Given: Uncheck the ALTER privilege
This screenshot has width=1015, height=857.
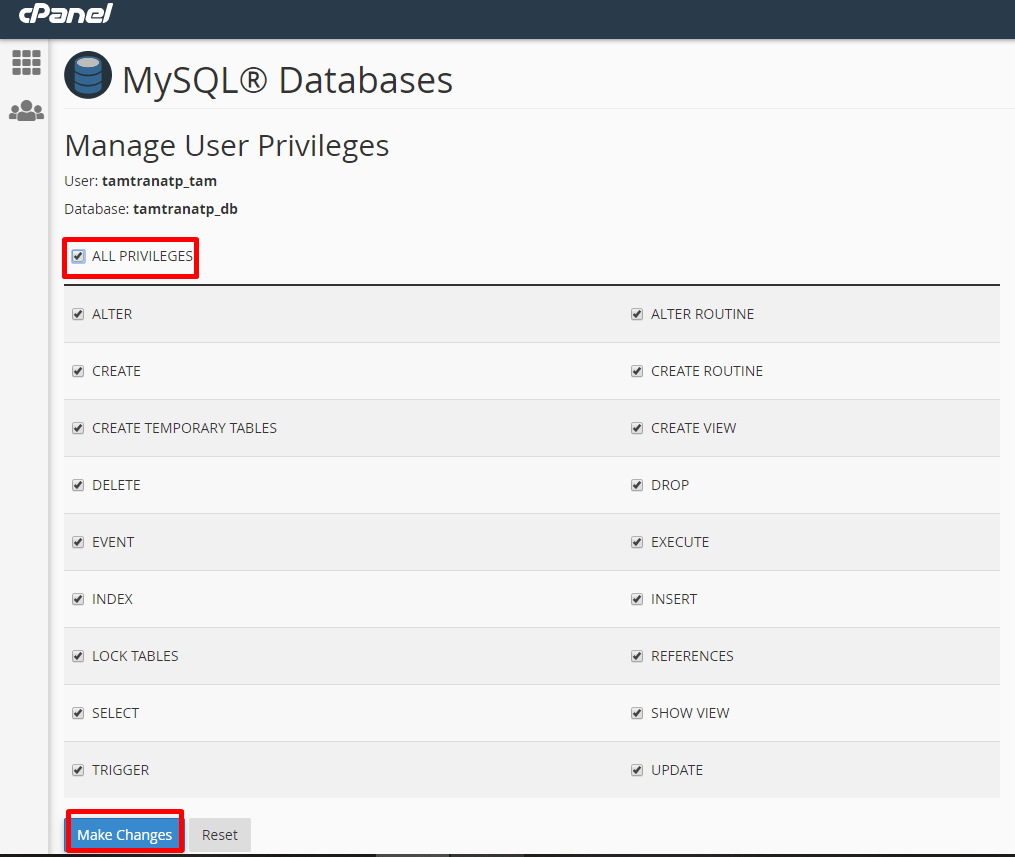Looking at the screenshot, I should point(78,314).
